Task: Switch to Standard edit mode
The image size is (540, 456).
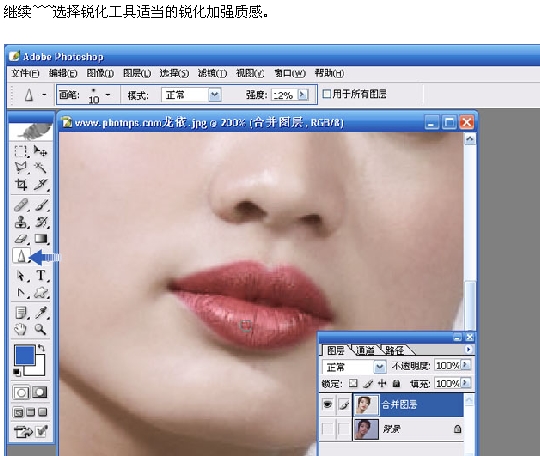Action: pyautogui.click(x=21, y=392)
